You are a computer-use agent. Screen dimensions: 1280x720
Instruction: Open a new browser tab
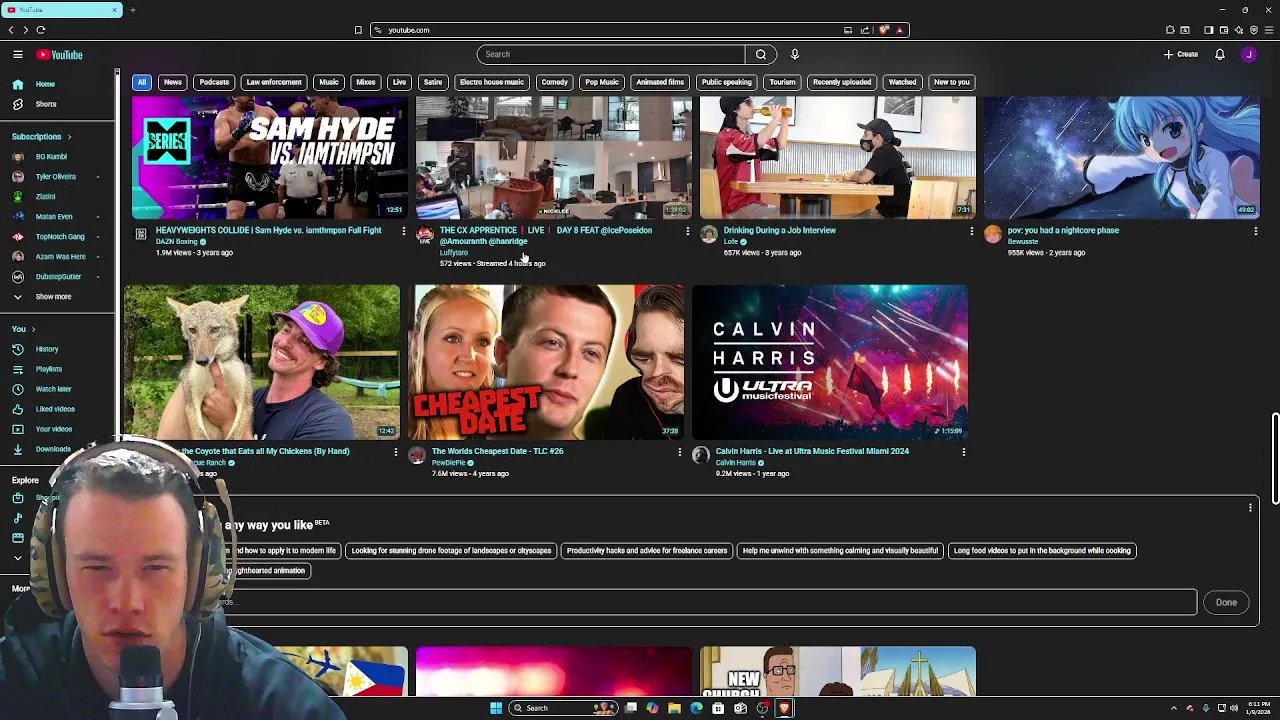132,10
